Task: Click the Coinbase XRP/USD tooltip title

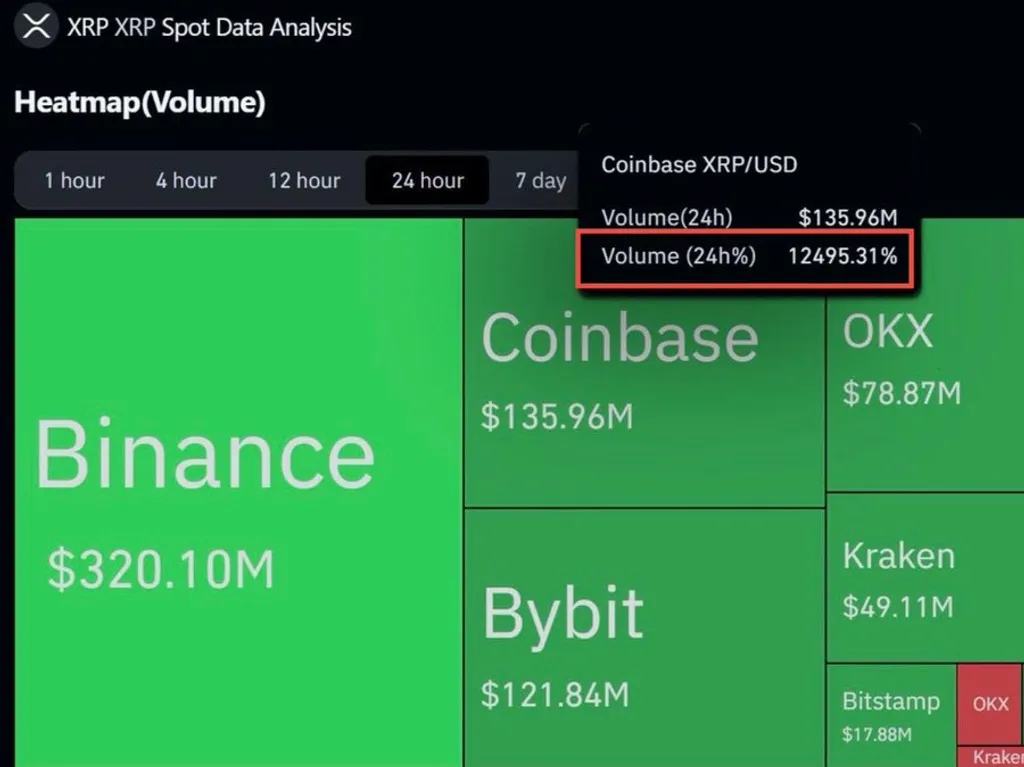Action: (x=699, y=164)
